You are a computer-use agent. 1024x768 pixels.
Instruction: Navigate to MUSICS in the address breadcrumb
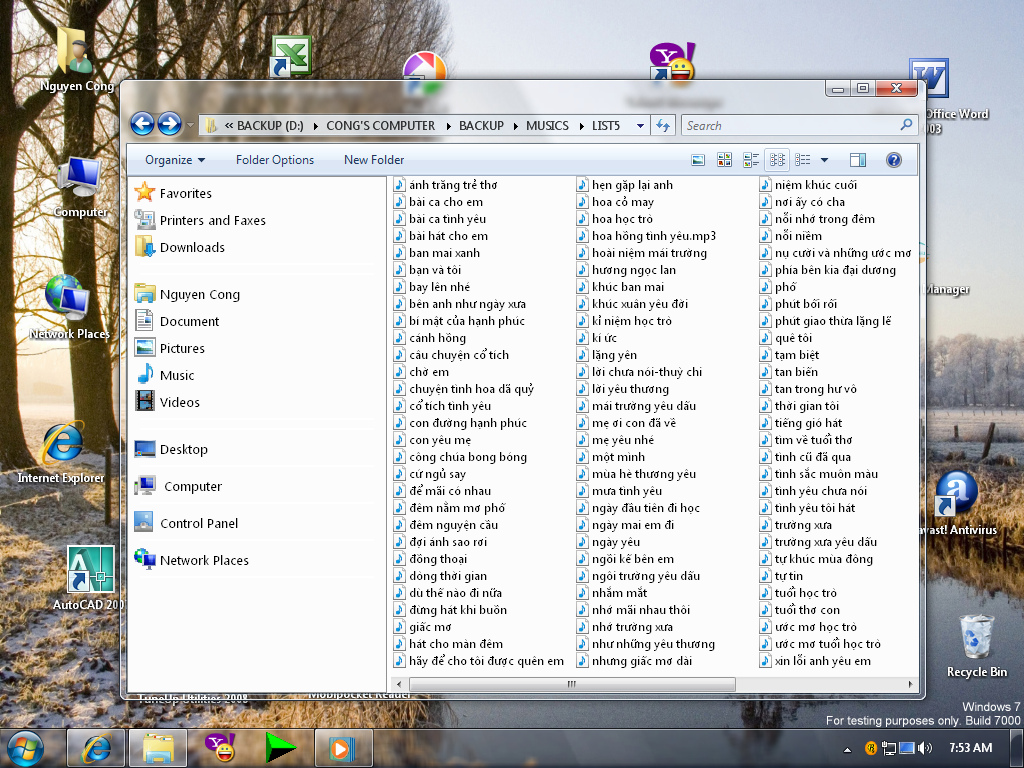546,125
